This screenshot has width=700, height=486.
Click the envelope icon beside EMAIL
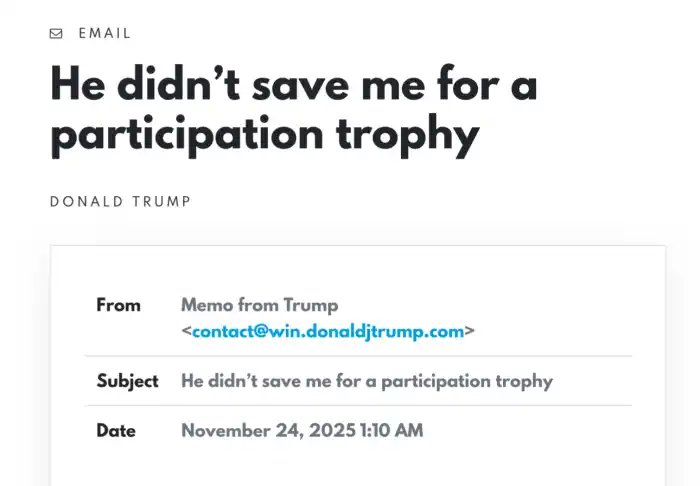[x=56, y=34]
